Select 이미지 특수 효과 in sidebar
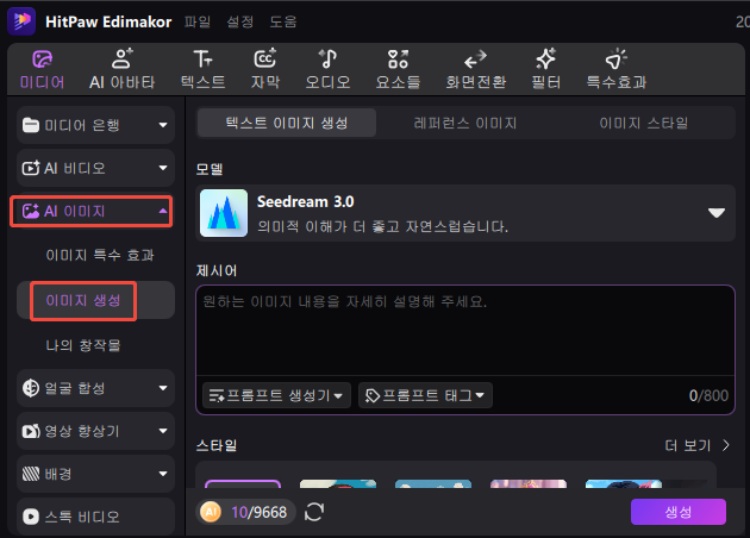 coord(100,255)
